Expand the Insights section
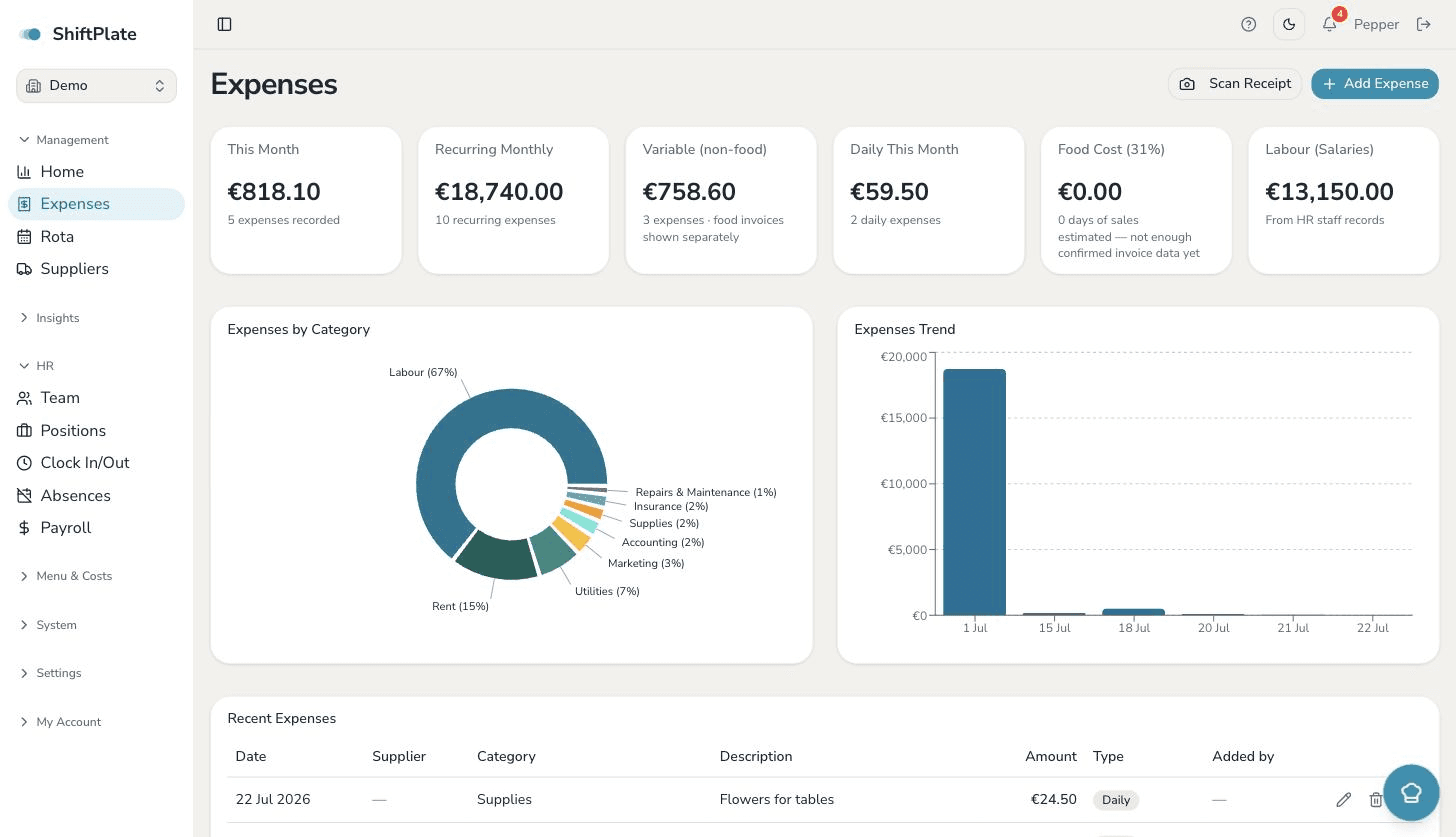The width and height of the screenshot is (1456, 837). pyautogui.click(x=50, y=318)
